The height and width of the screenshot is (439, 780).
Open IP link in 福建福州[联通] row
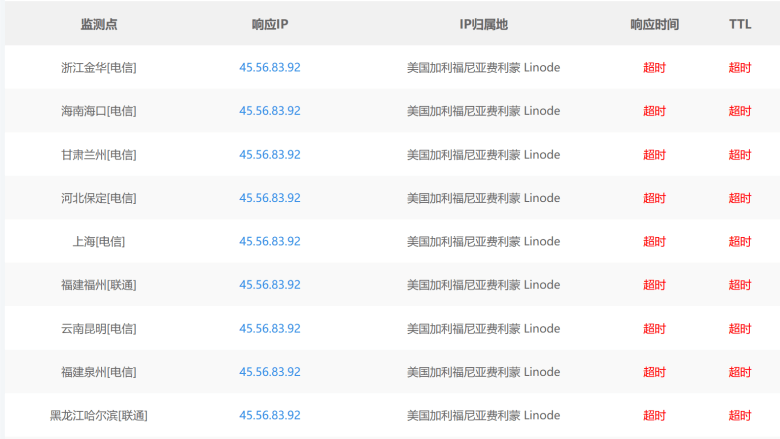pos(270,284)
